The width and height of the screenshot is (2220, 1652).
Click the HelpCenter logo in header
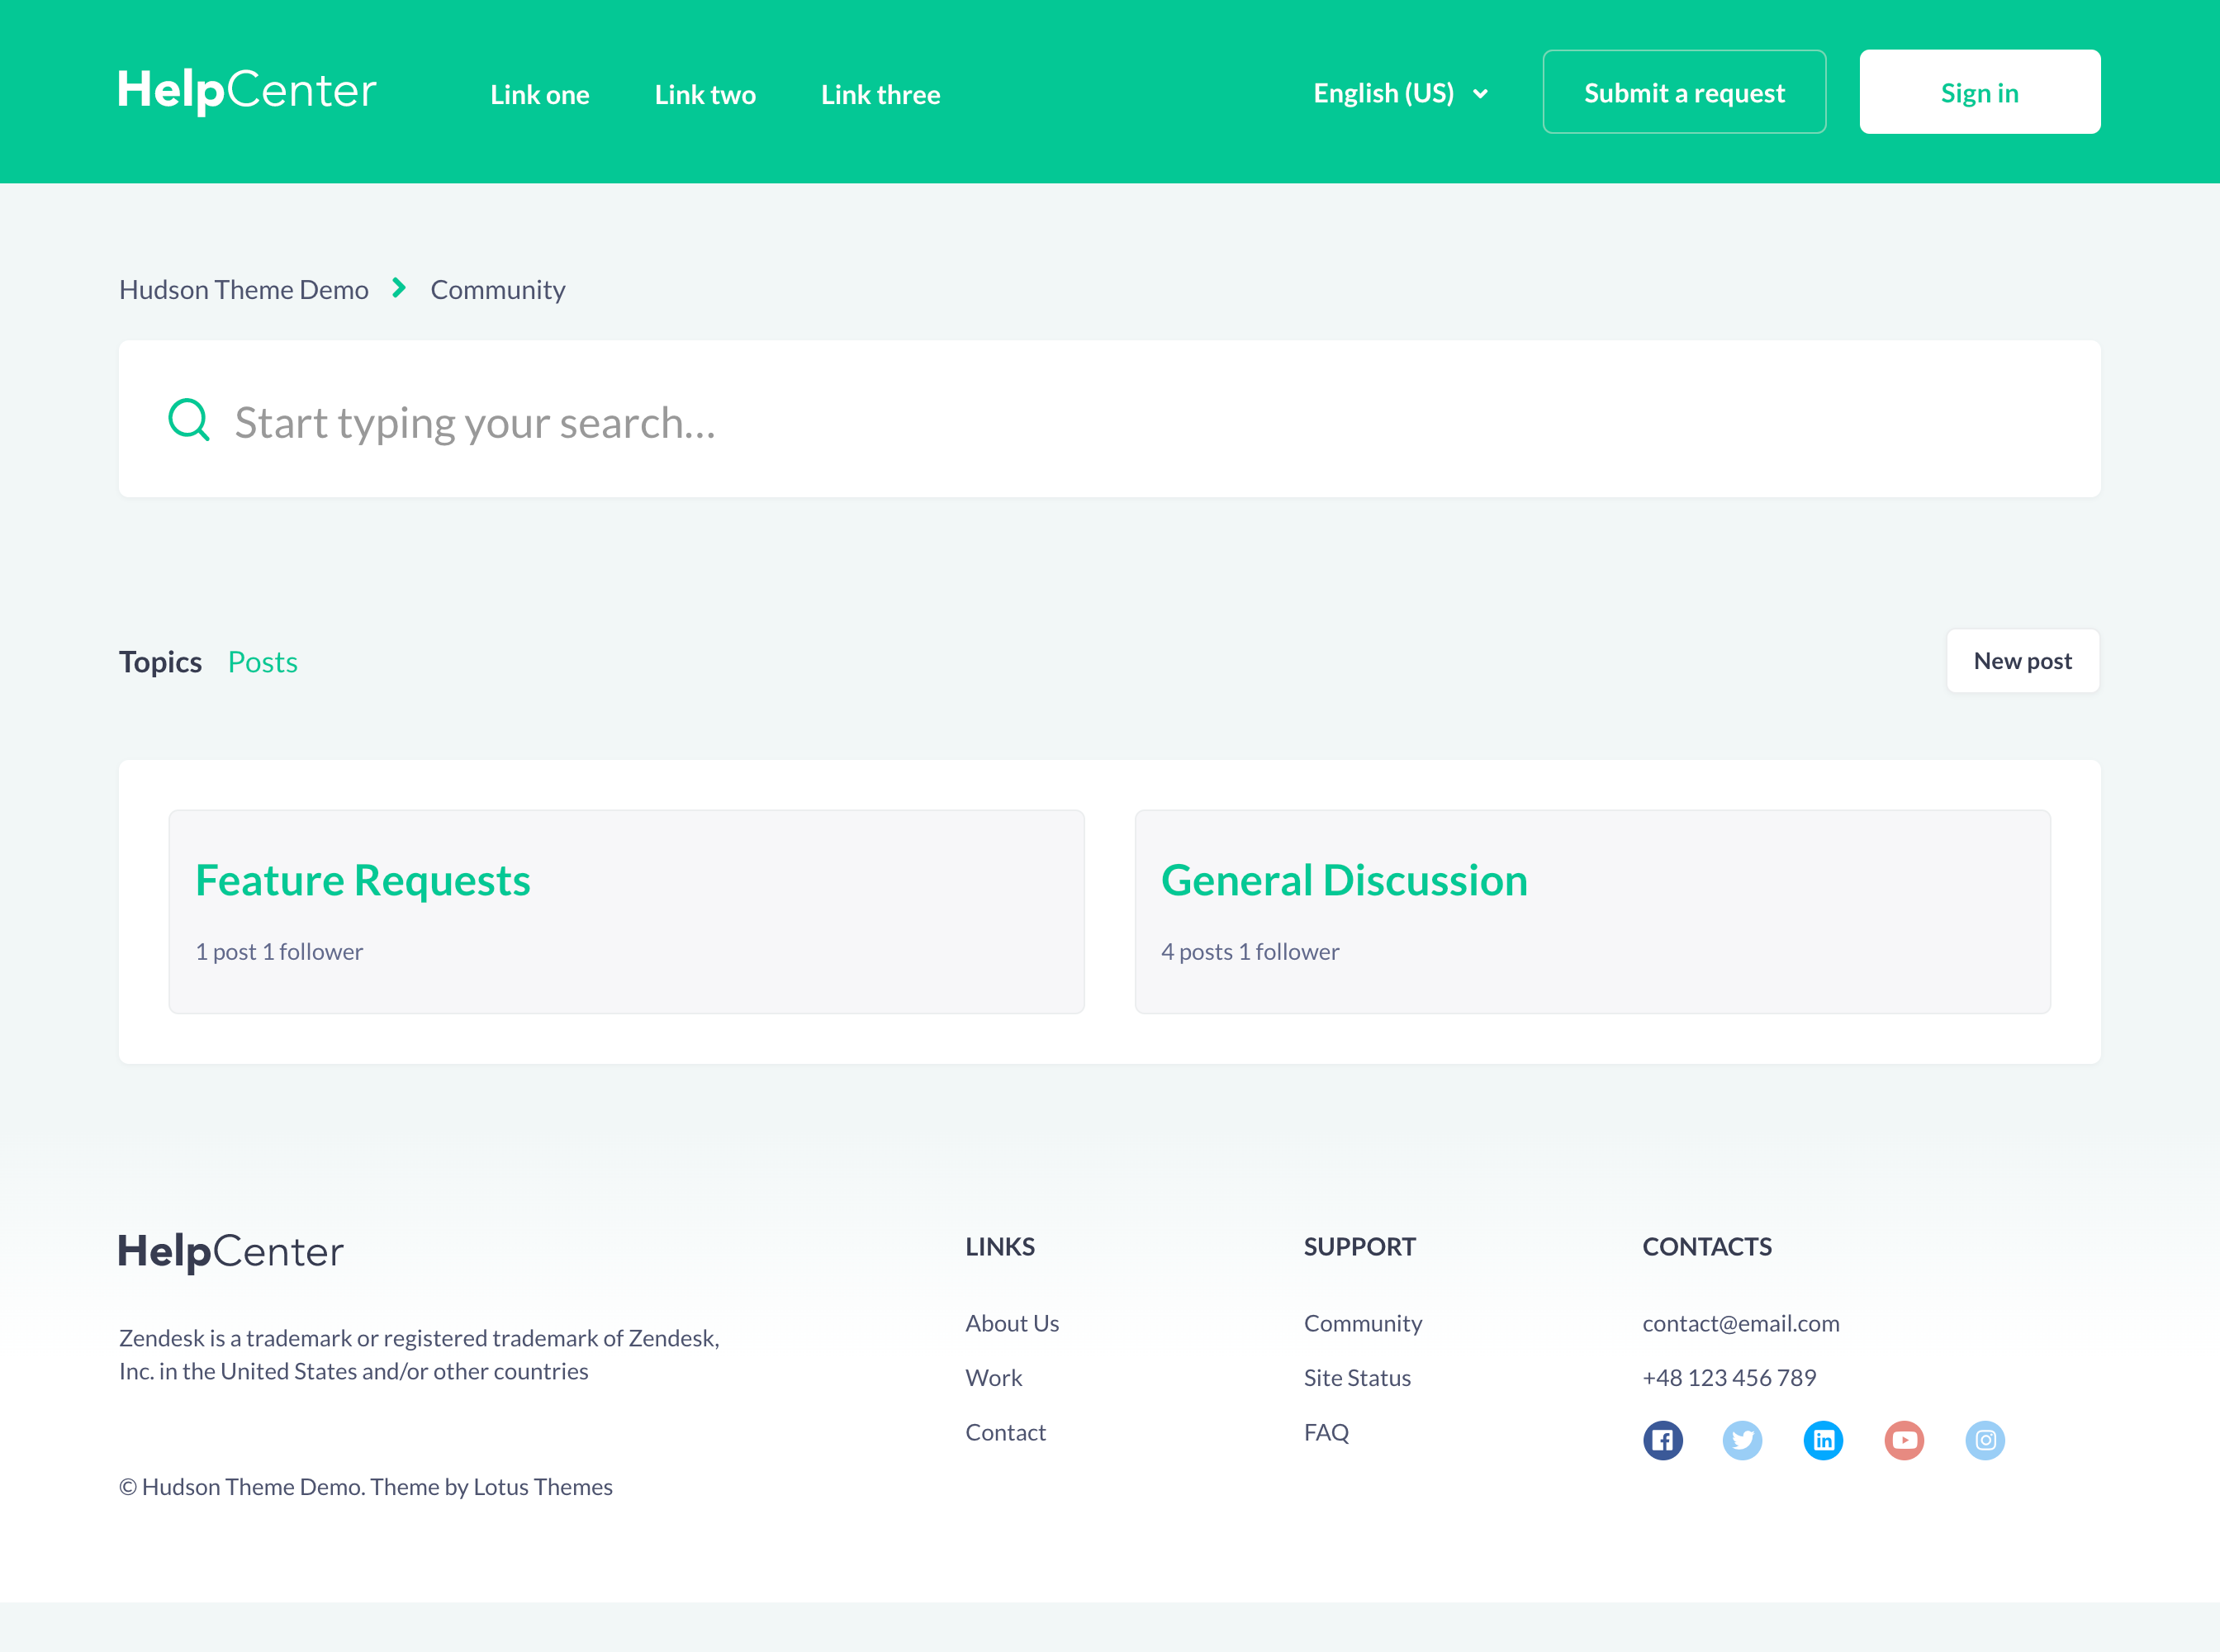(x=247, y=91)
